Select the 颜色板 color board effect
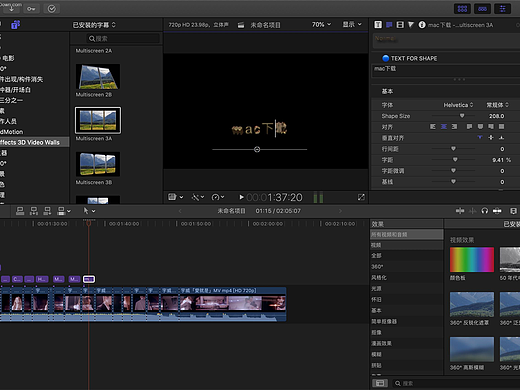The image size is (520, 390). (x=472, y=260)
